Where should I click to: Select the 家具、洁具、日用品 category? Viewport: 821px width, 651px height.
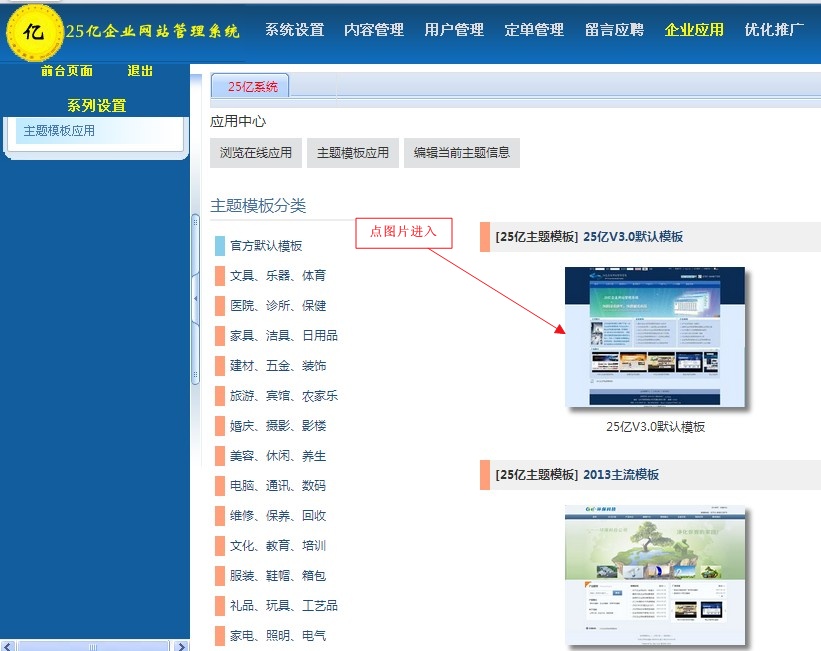[x=284, y=335]
